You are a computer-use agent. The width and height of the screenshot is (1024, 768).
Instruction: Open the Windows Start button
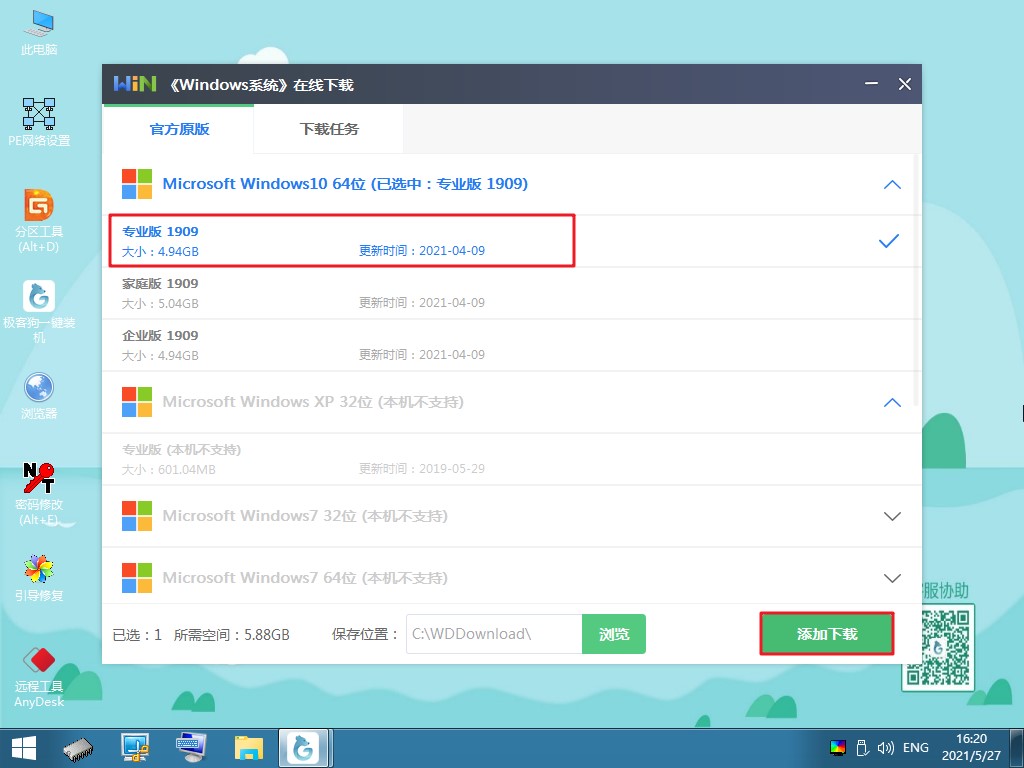[x=24, y=748]
